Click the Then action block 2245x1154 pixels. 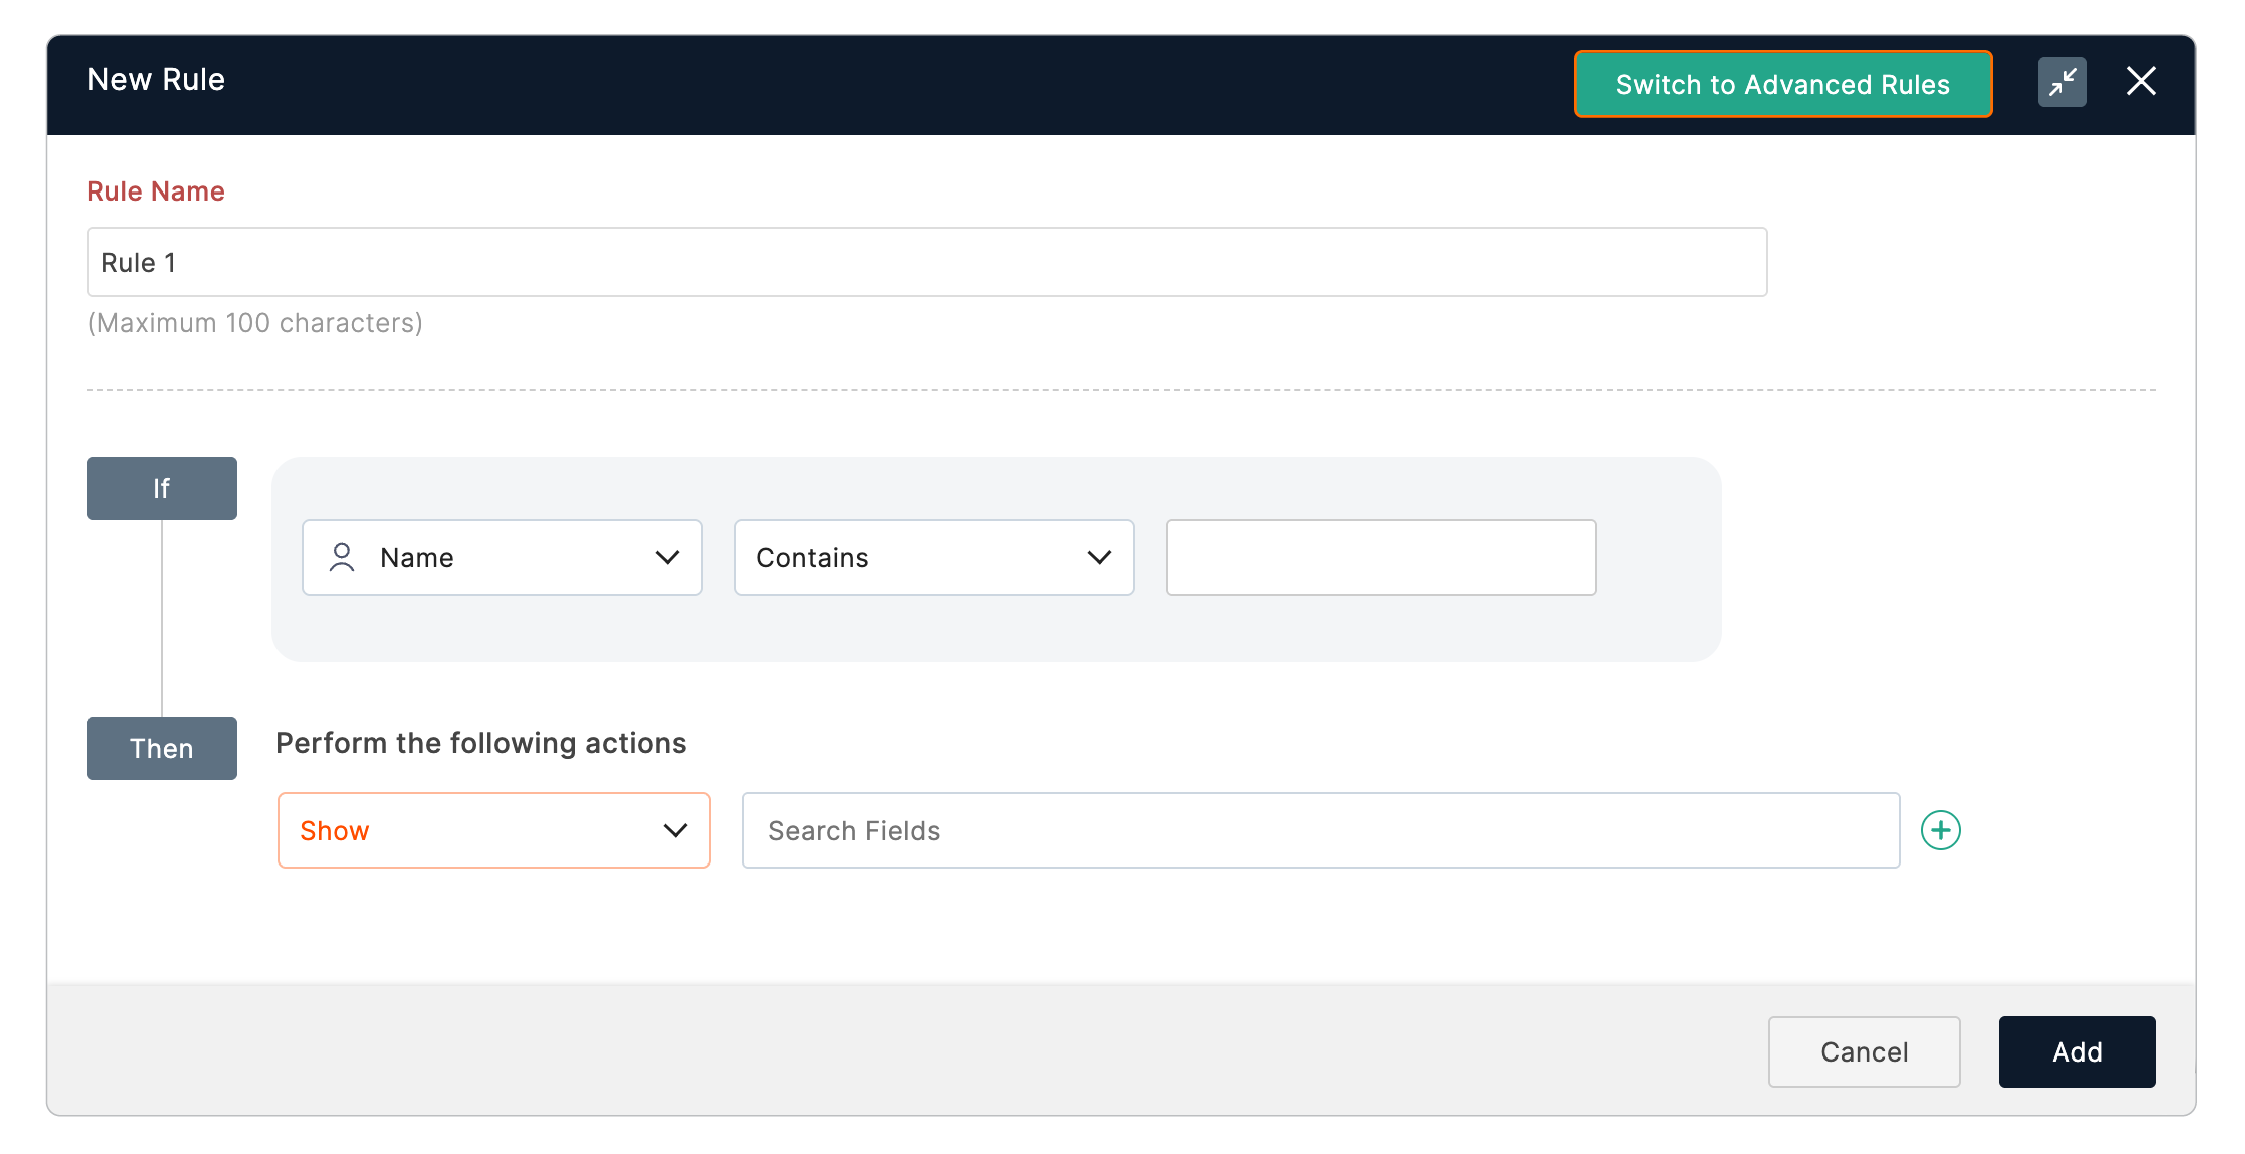161,748
